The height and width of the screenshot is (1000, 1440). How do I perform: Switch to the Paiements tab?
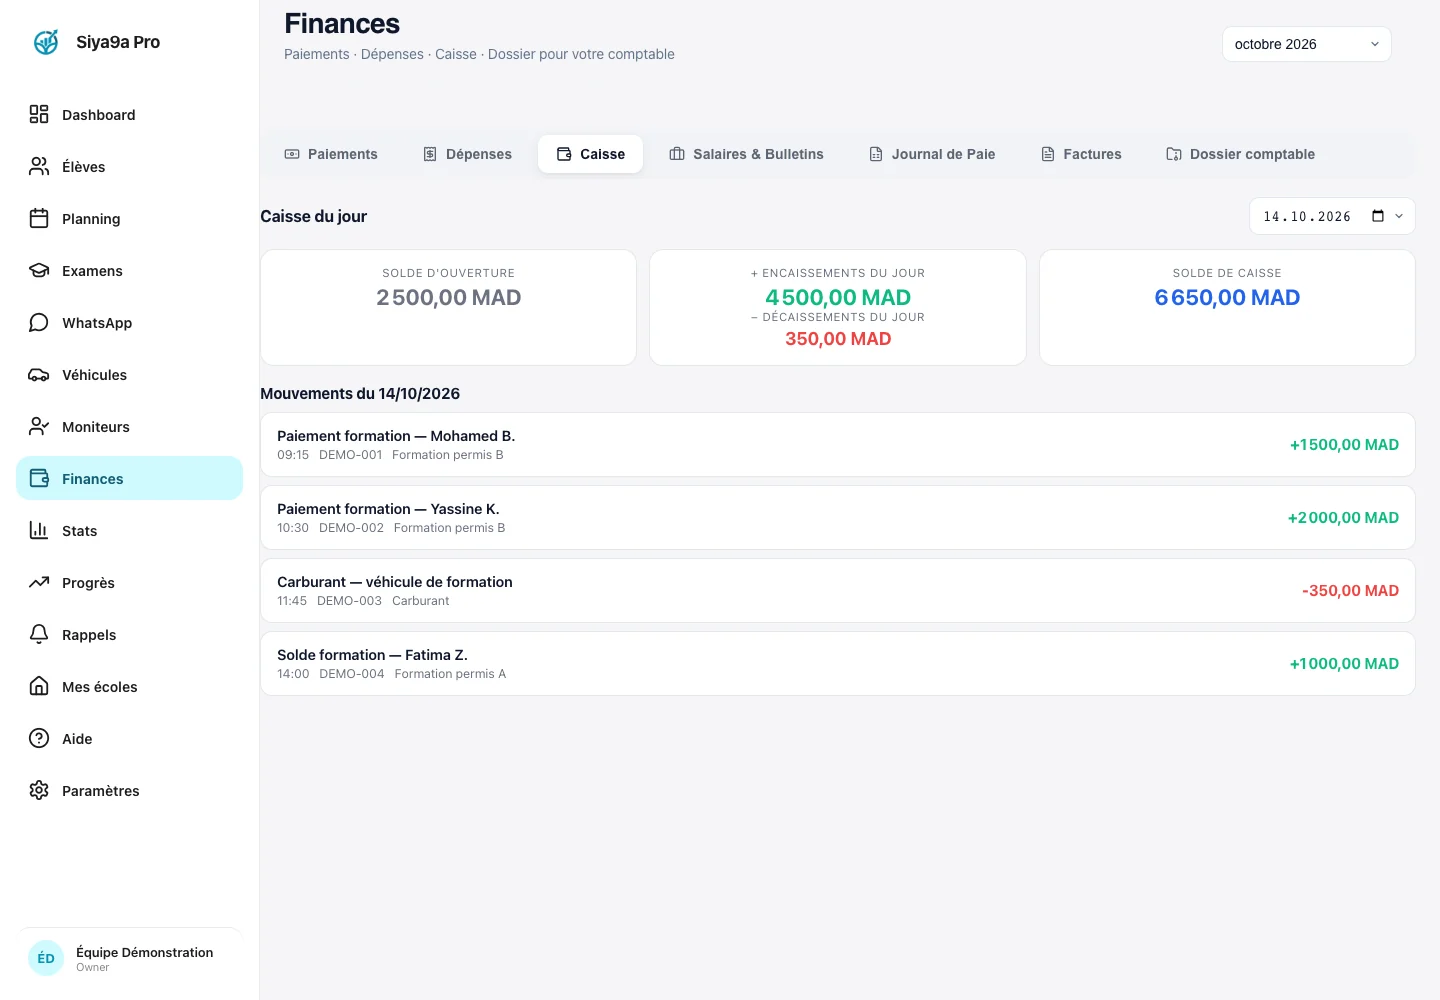click(x=331, y=154)
